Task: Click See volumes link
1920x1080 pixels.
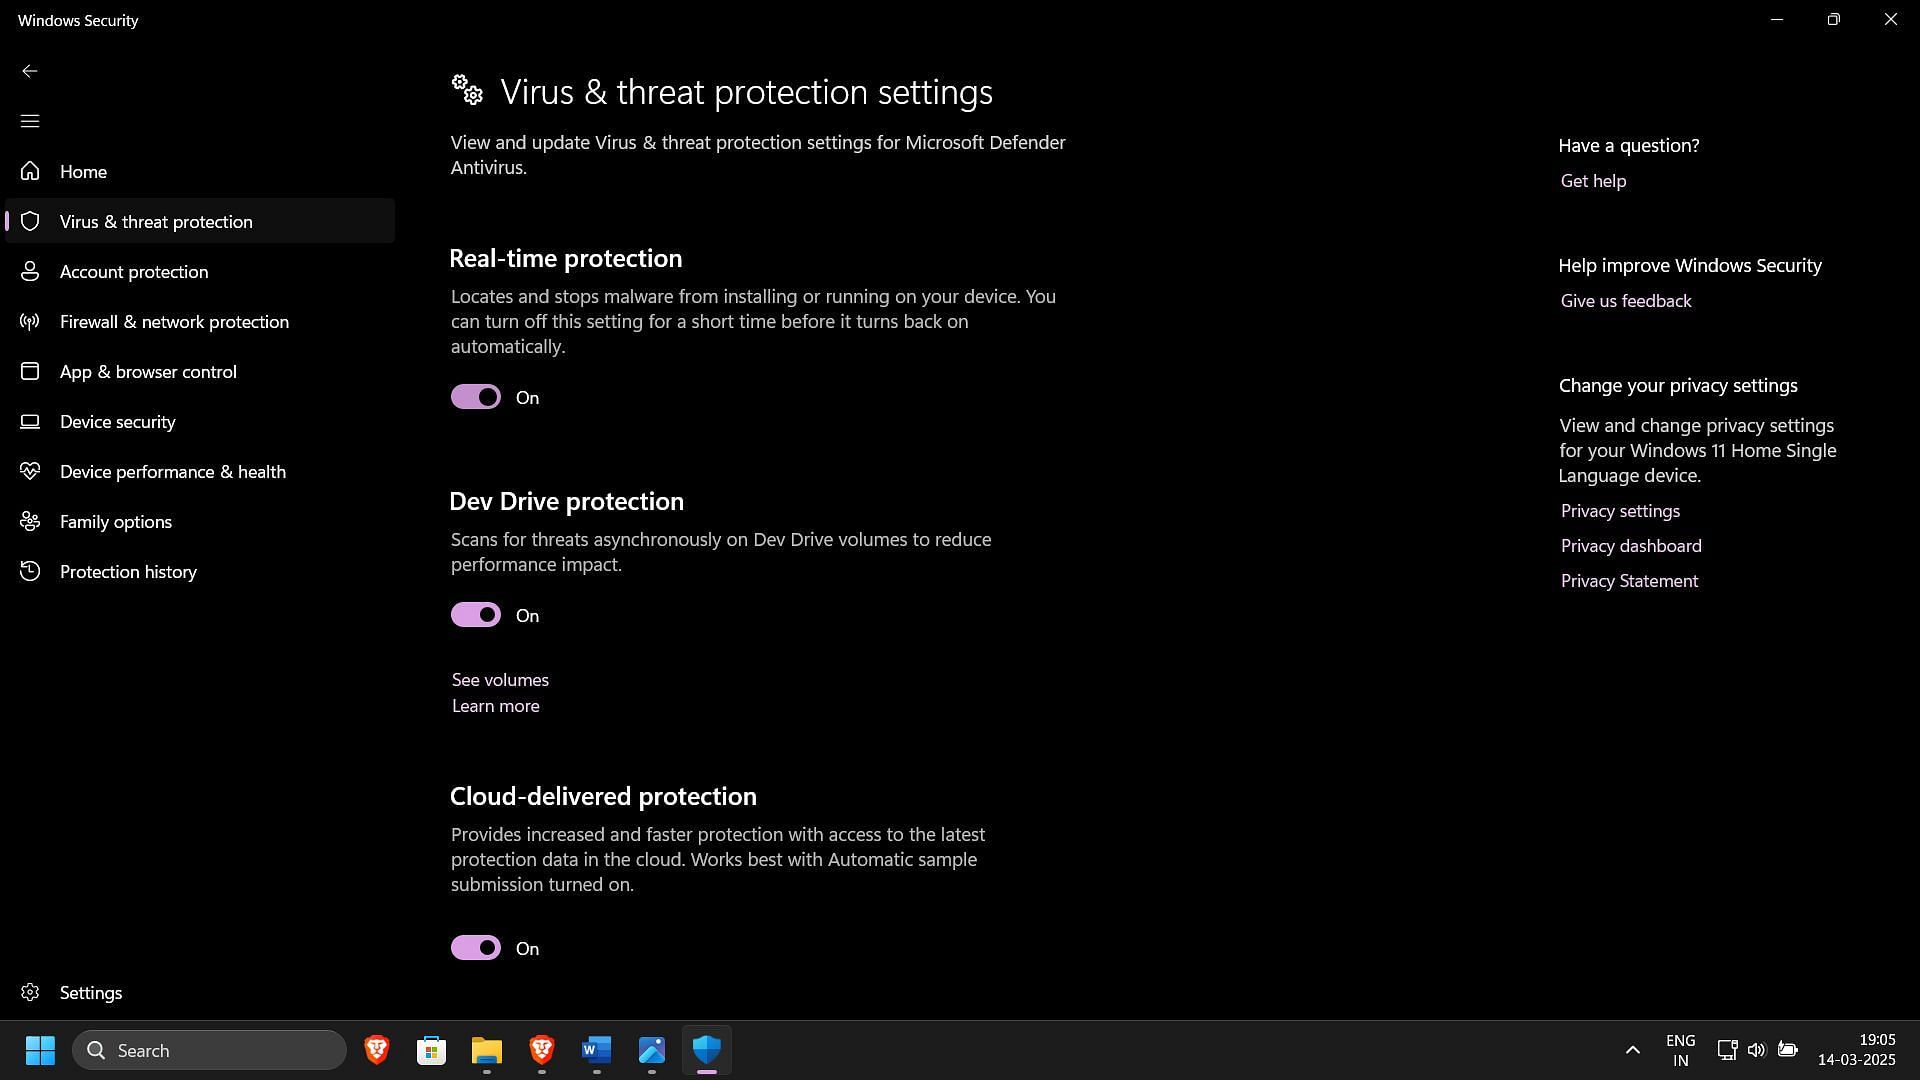Action: 500,680
